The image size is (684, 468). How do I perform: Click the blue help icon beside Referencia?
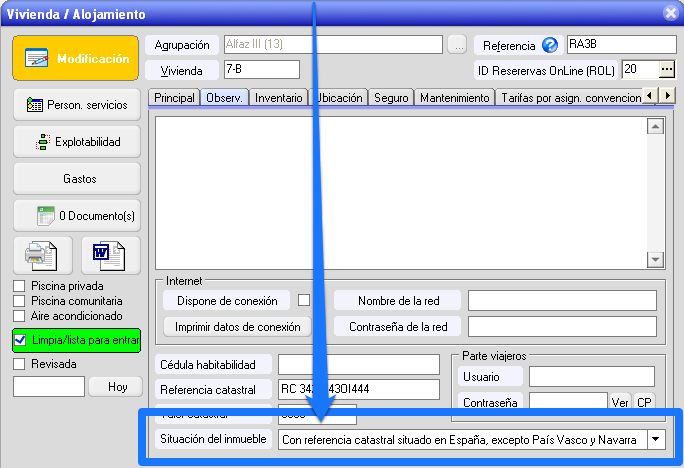pos(549,45)
